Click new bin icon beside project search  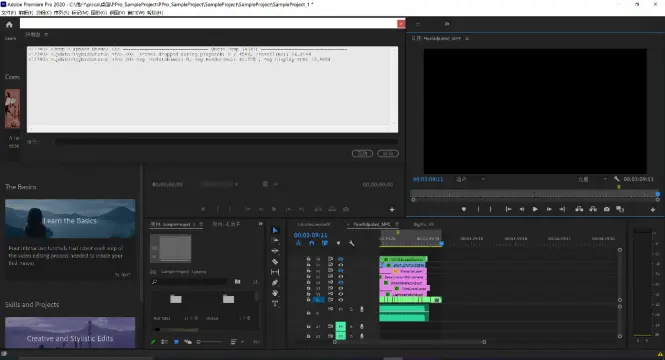(x=238, y=282)
